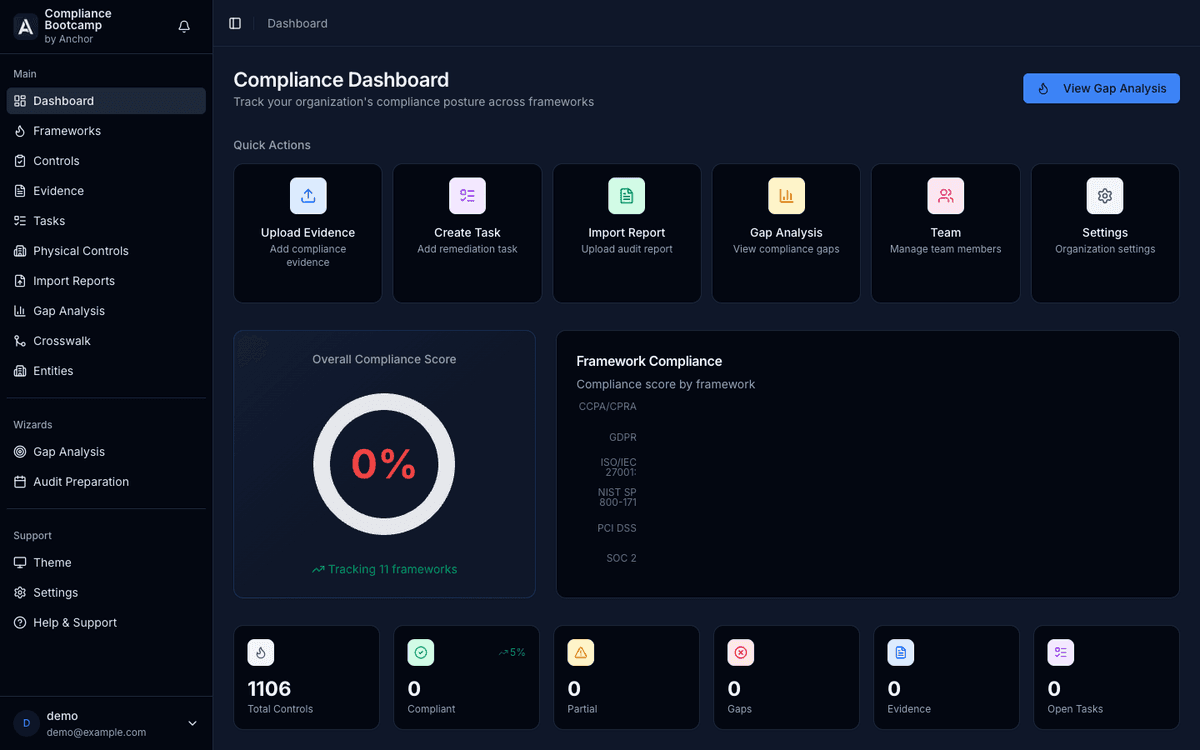Click the Dashboard grid icon in sidebar
Viewport: 1200px width, 750px height.
(x=20, y=101)
